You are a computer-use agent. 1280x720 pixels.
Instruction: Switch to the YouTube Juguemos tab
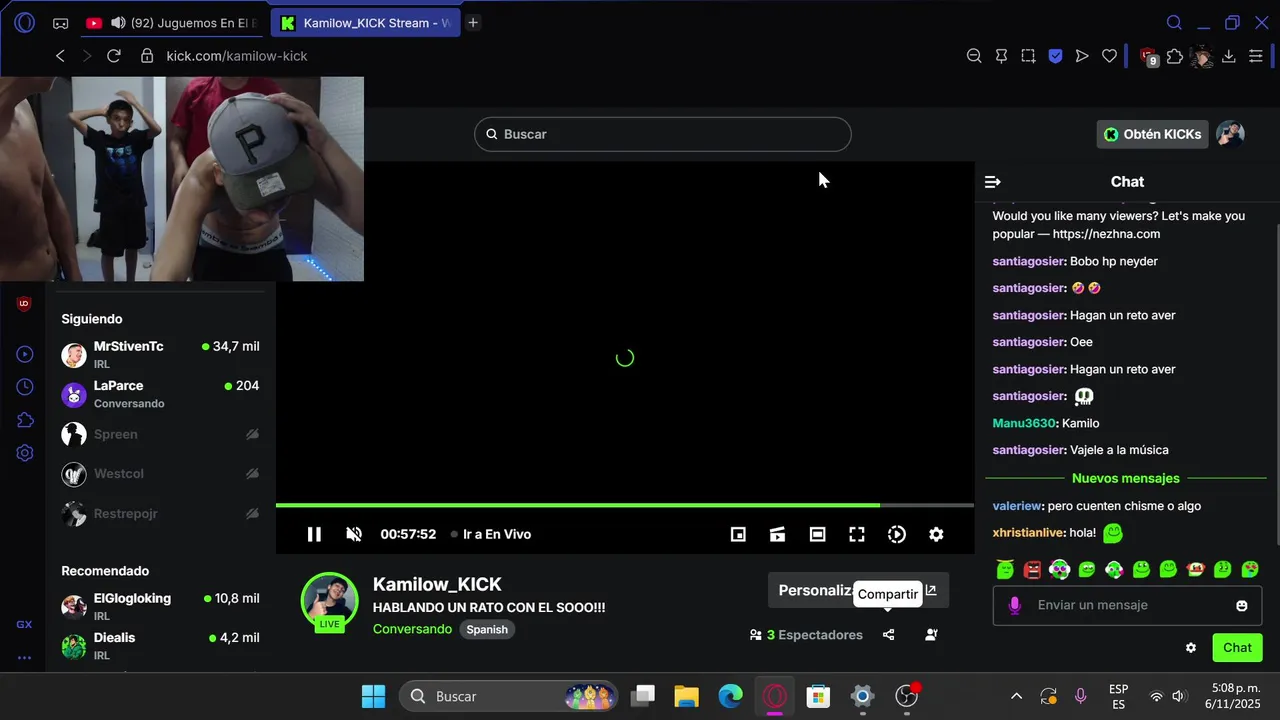pyautogui.click(x=172, y=23)
